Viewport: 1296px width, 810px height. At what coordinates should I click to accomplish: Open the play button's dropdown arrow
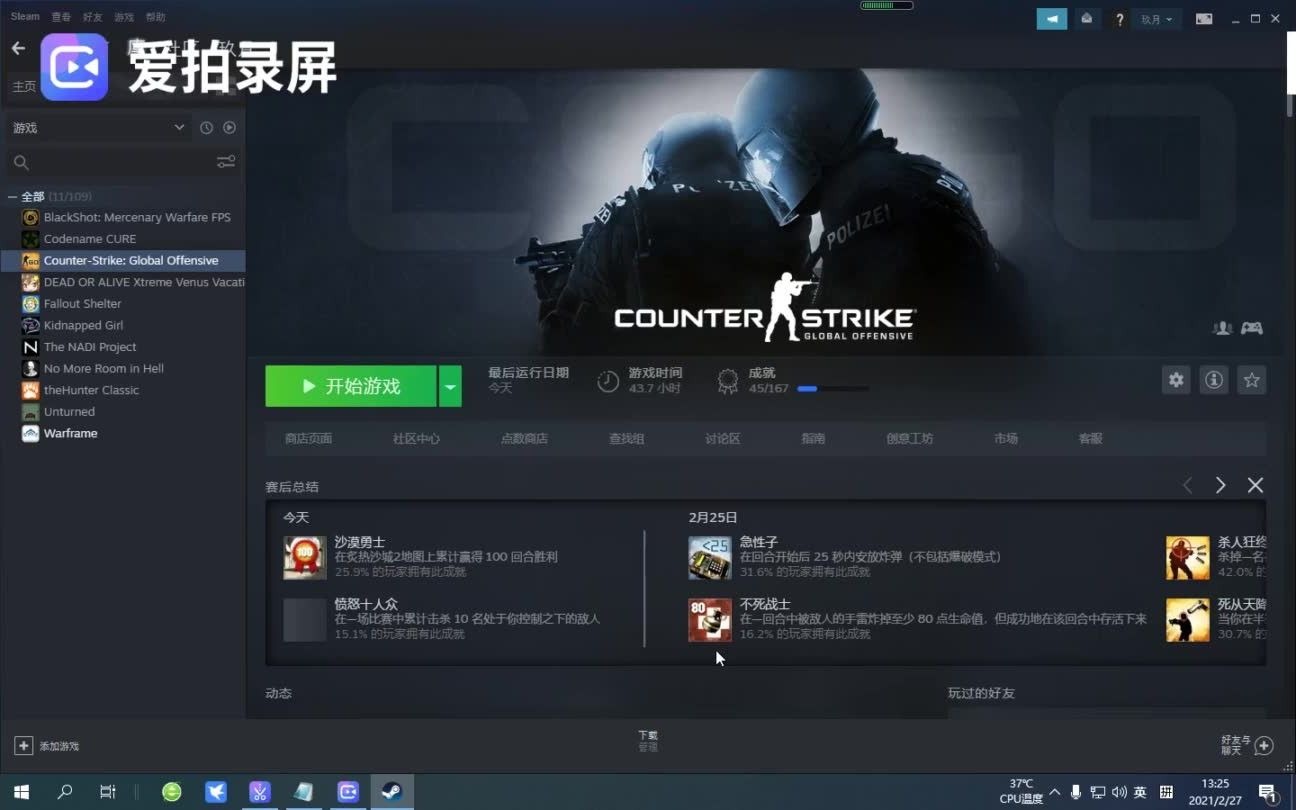click(x=449, y=386)
